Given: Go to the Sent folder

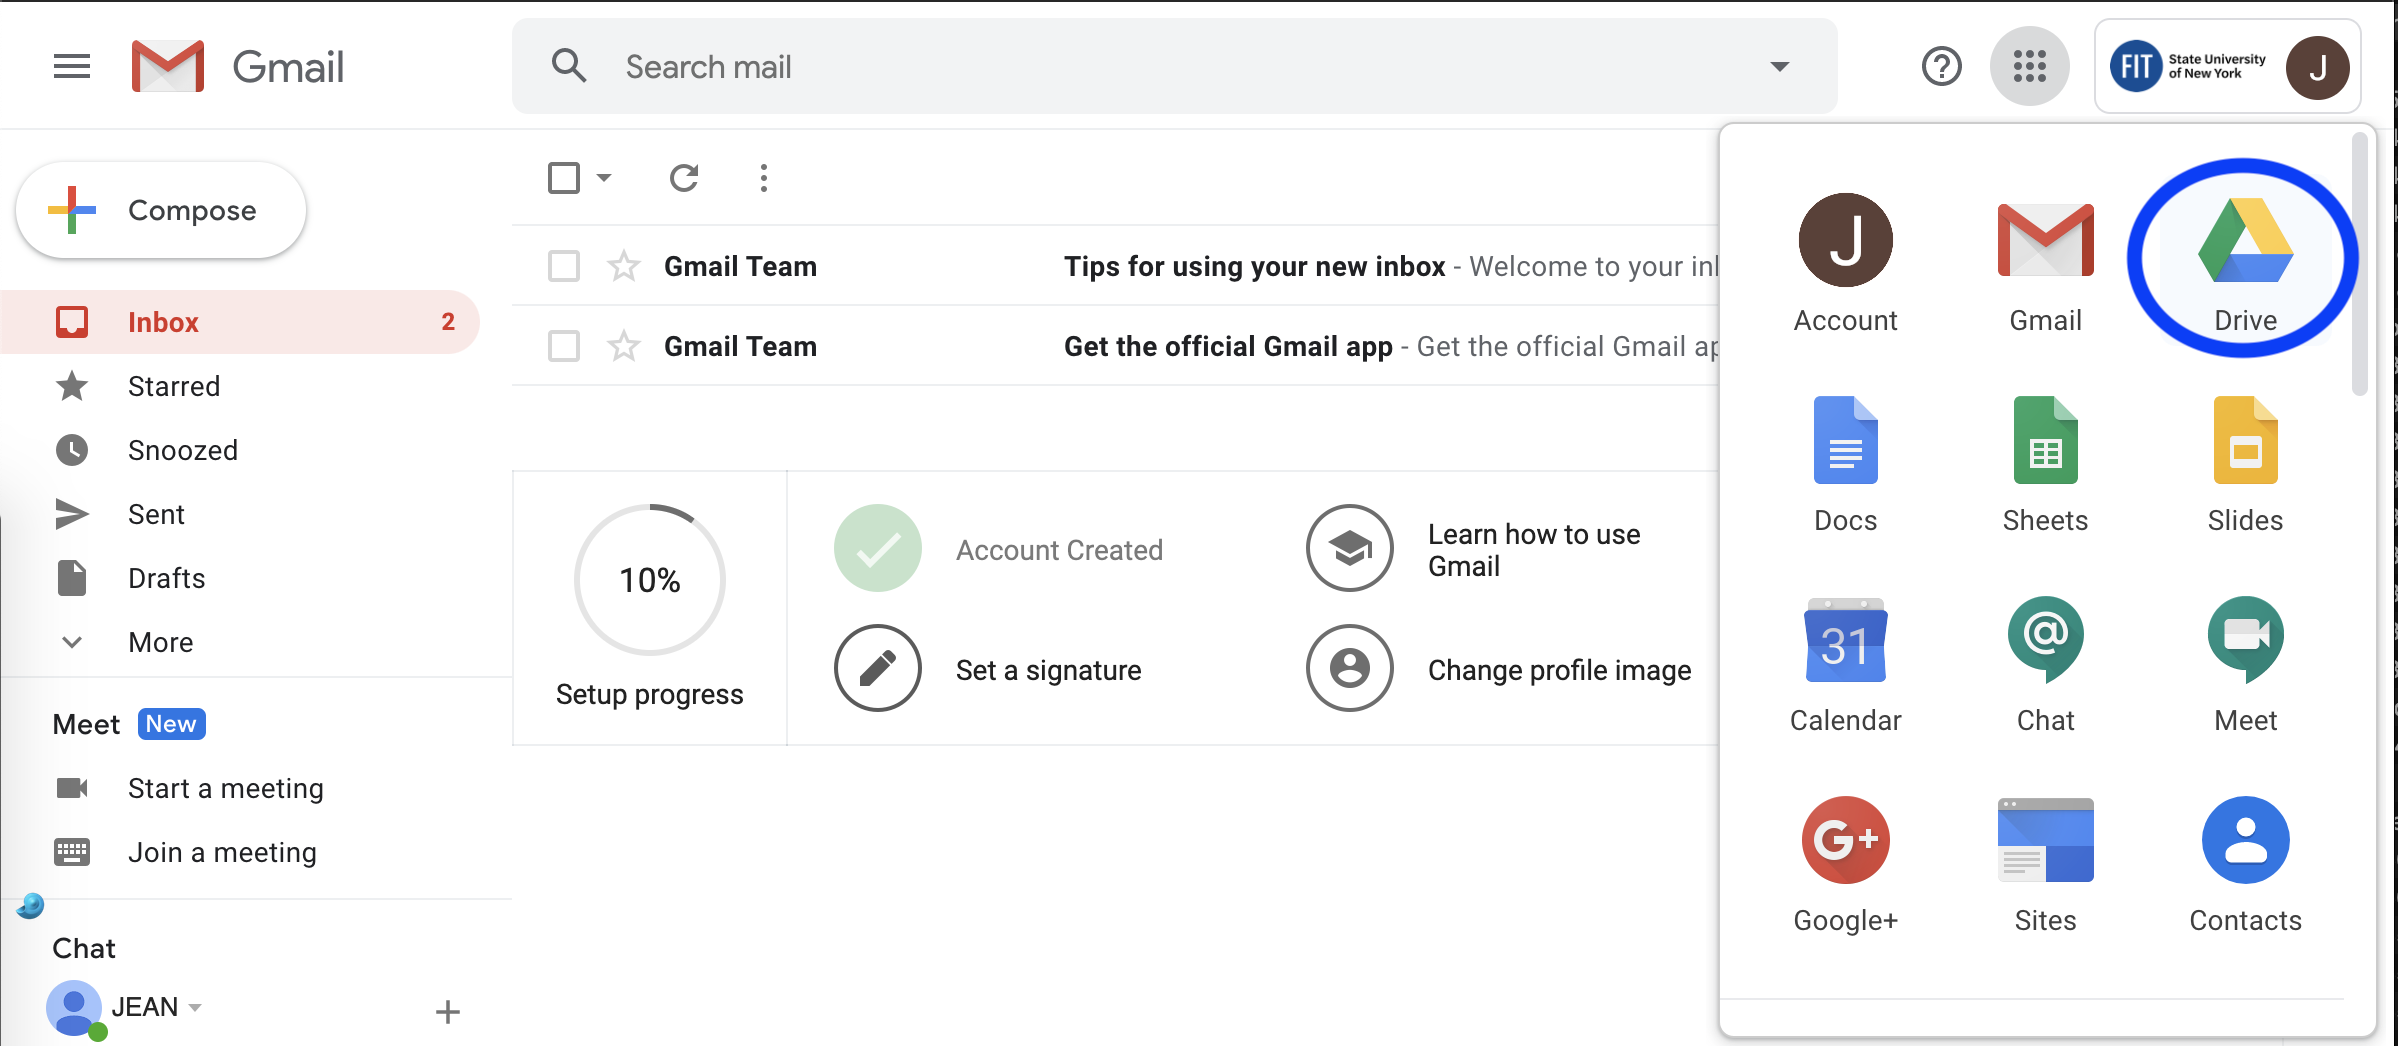Looking at the screenshot, I should [240, 514].
